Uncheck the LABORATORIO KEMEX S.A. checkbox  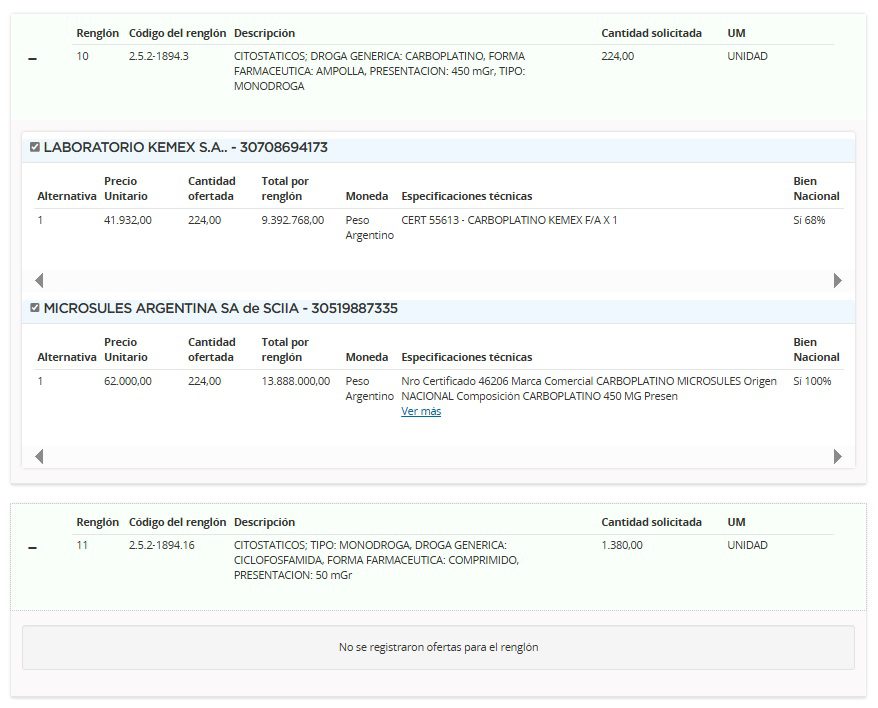click(35, 147)
